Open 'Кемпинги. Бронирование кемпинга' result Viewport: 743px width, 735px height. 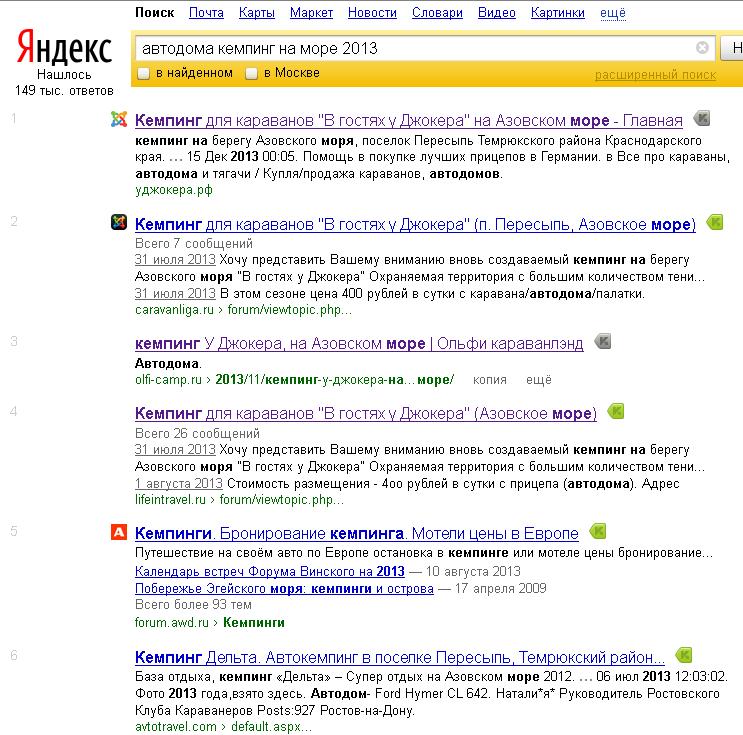(x=357, y=534)
